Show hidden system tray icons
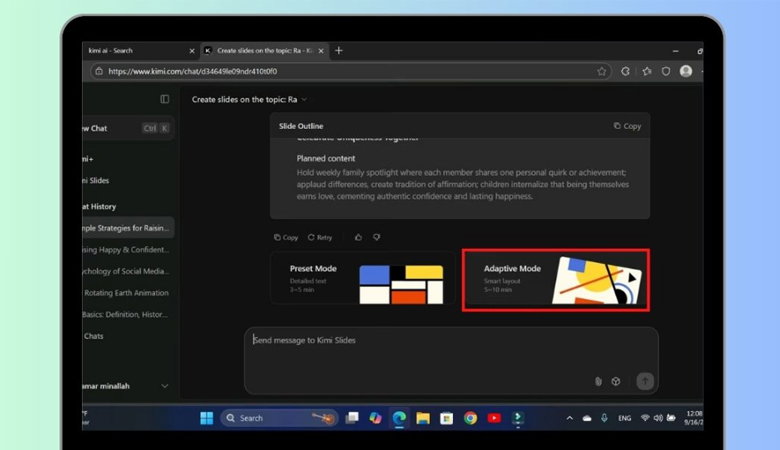780x450 pixels. tap(570, 418)
